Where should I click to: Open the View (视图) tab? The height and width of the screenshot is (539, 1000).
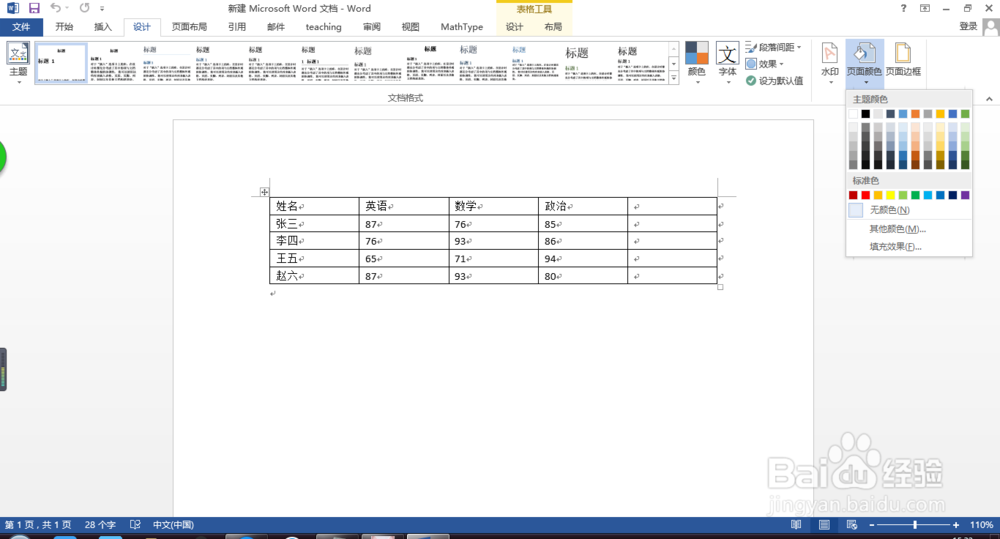point(411,27)
